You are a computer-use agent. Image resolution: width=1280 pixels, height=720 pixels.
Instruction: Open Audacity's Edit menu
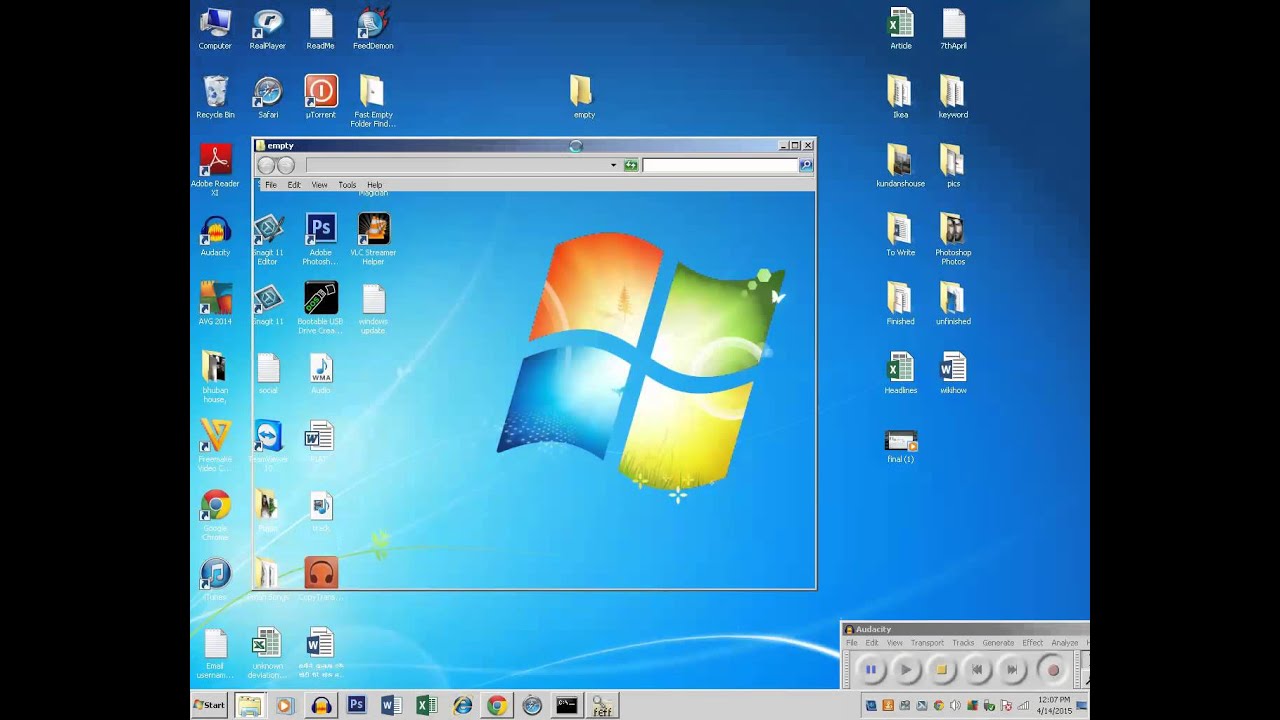point(872,643)
